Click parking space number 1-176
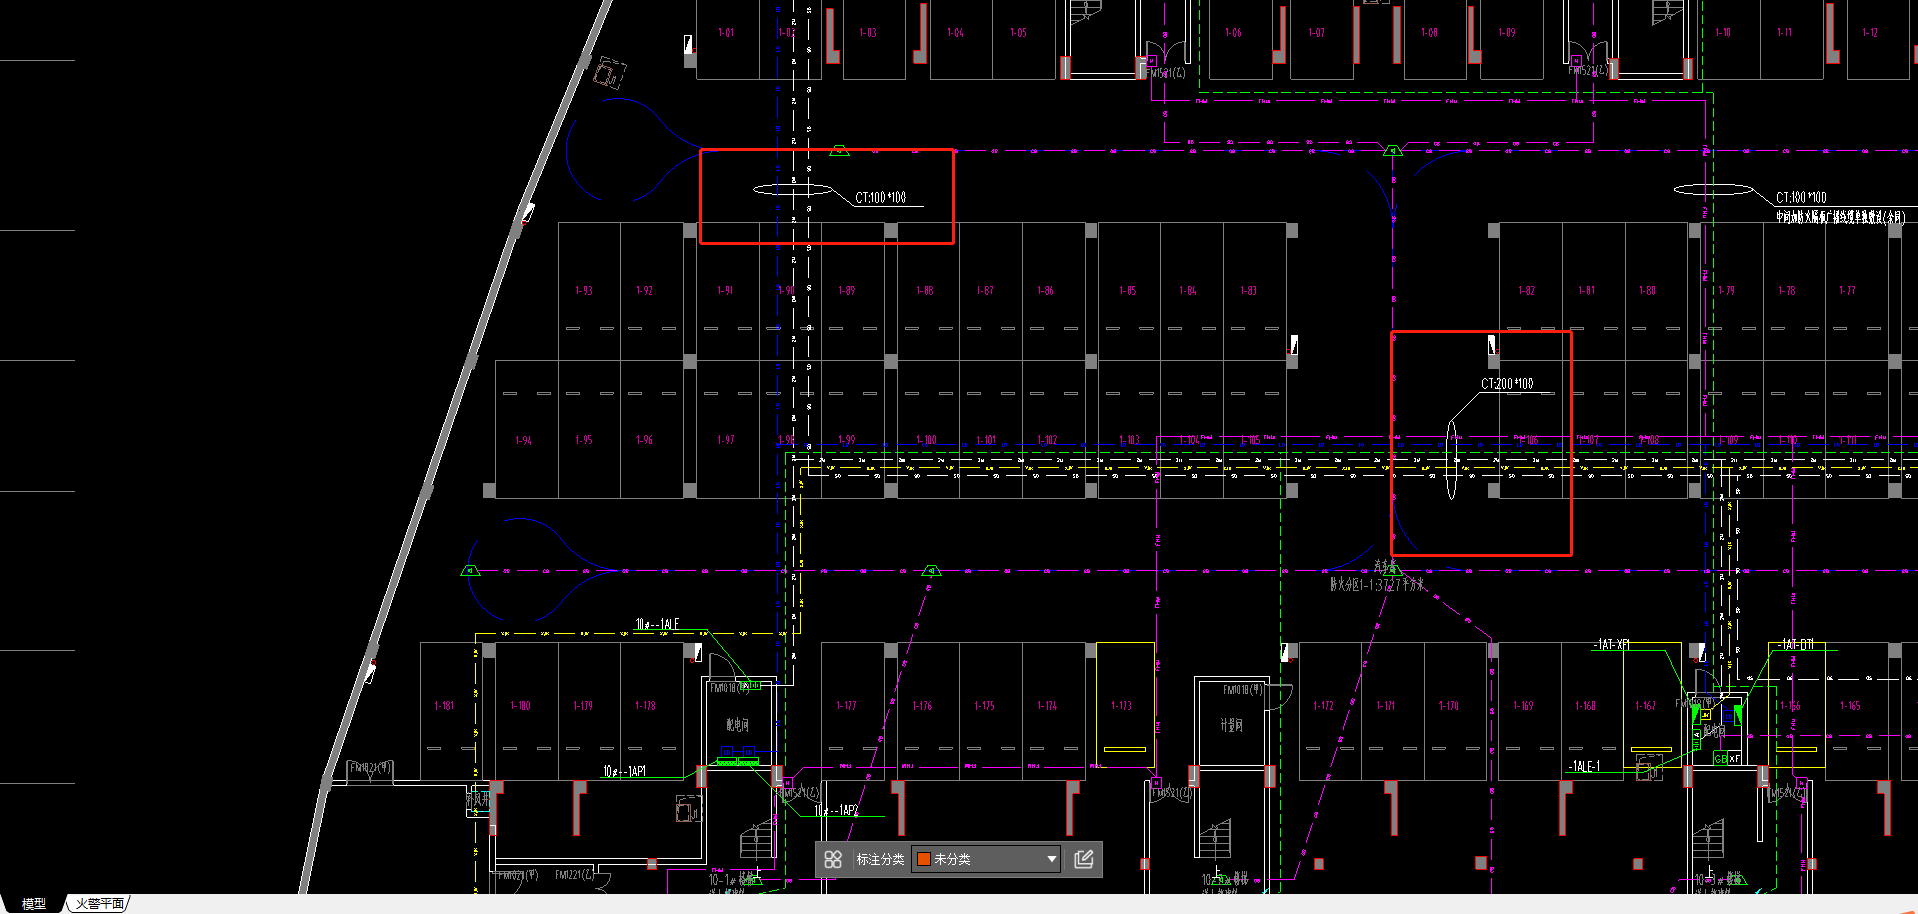The image size is (1918, 914). tap(922, 706)
